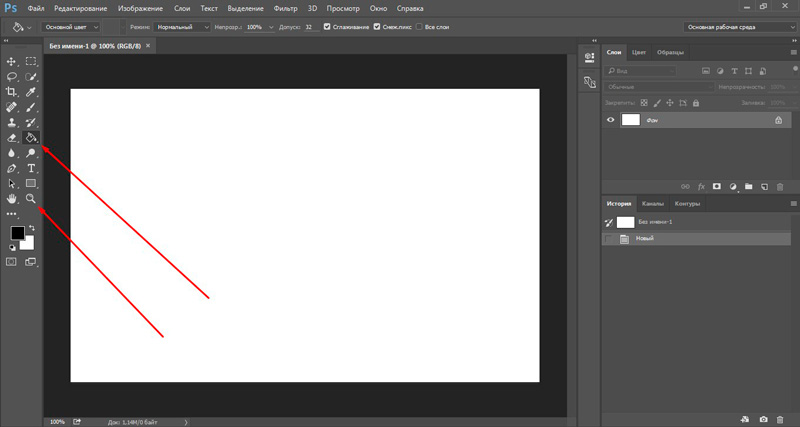Enable the Все слои checkbox

coord(419,27)
